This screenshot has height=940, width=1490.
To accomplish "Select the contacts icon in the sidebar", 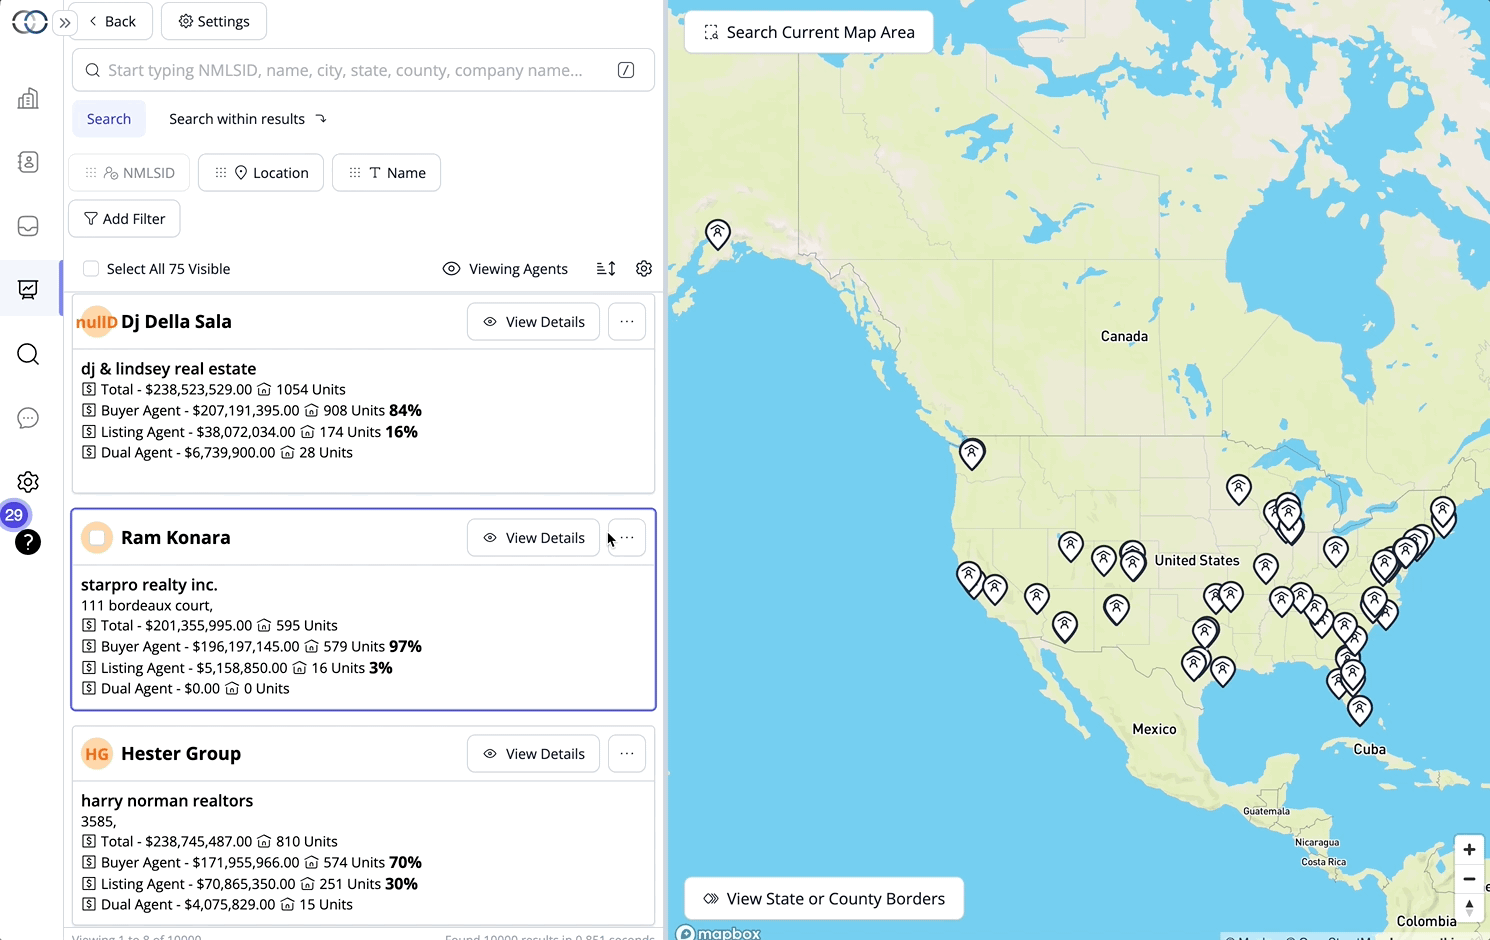I will coord(27,161).
